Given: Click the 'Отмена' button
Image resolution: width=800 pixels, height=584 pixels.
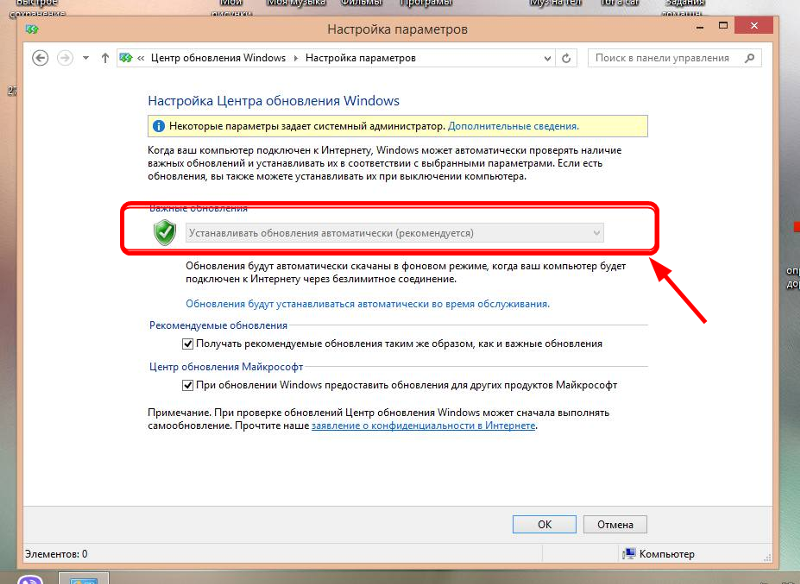Looking at the screenshot, I should tap(615, 524).
